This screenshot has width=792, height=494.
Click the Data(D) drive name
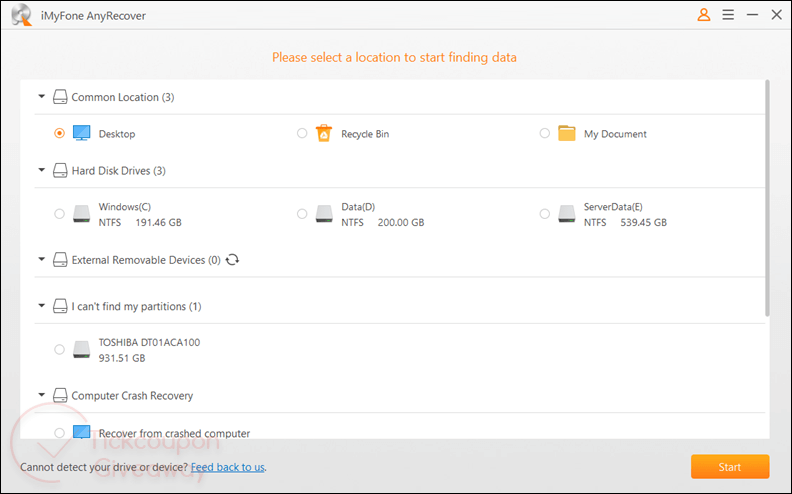(x=358, y=207)
